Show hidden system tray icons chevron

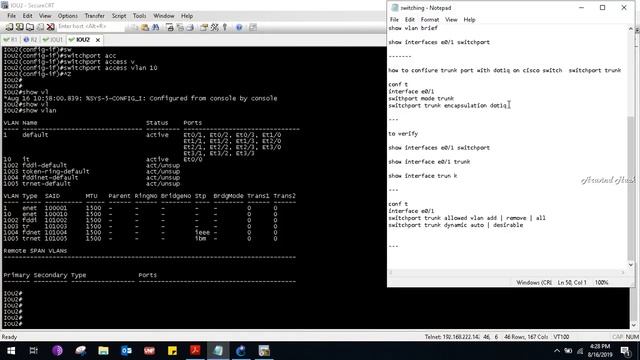557,351
